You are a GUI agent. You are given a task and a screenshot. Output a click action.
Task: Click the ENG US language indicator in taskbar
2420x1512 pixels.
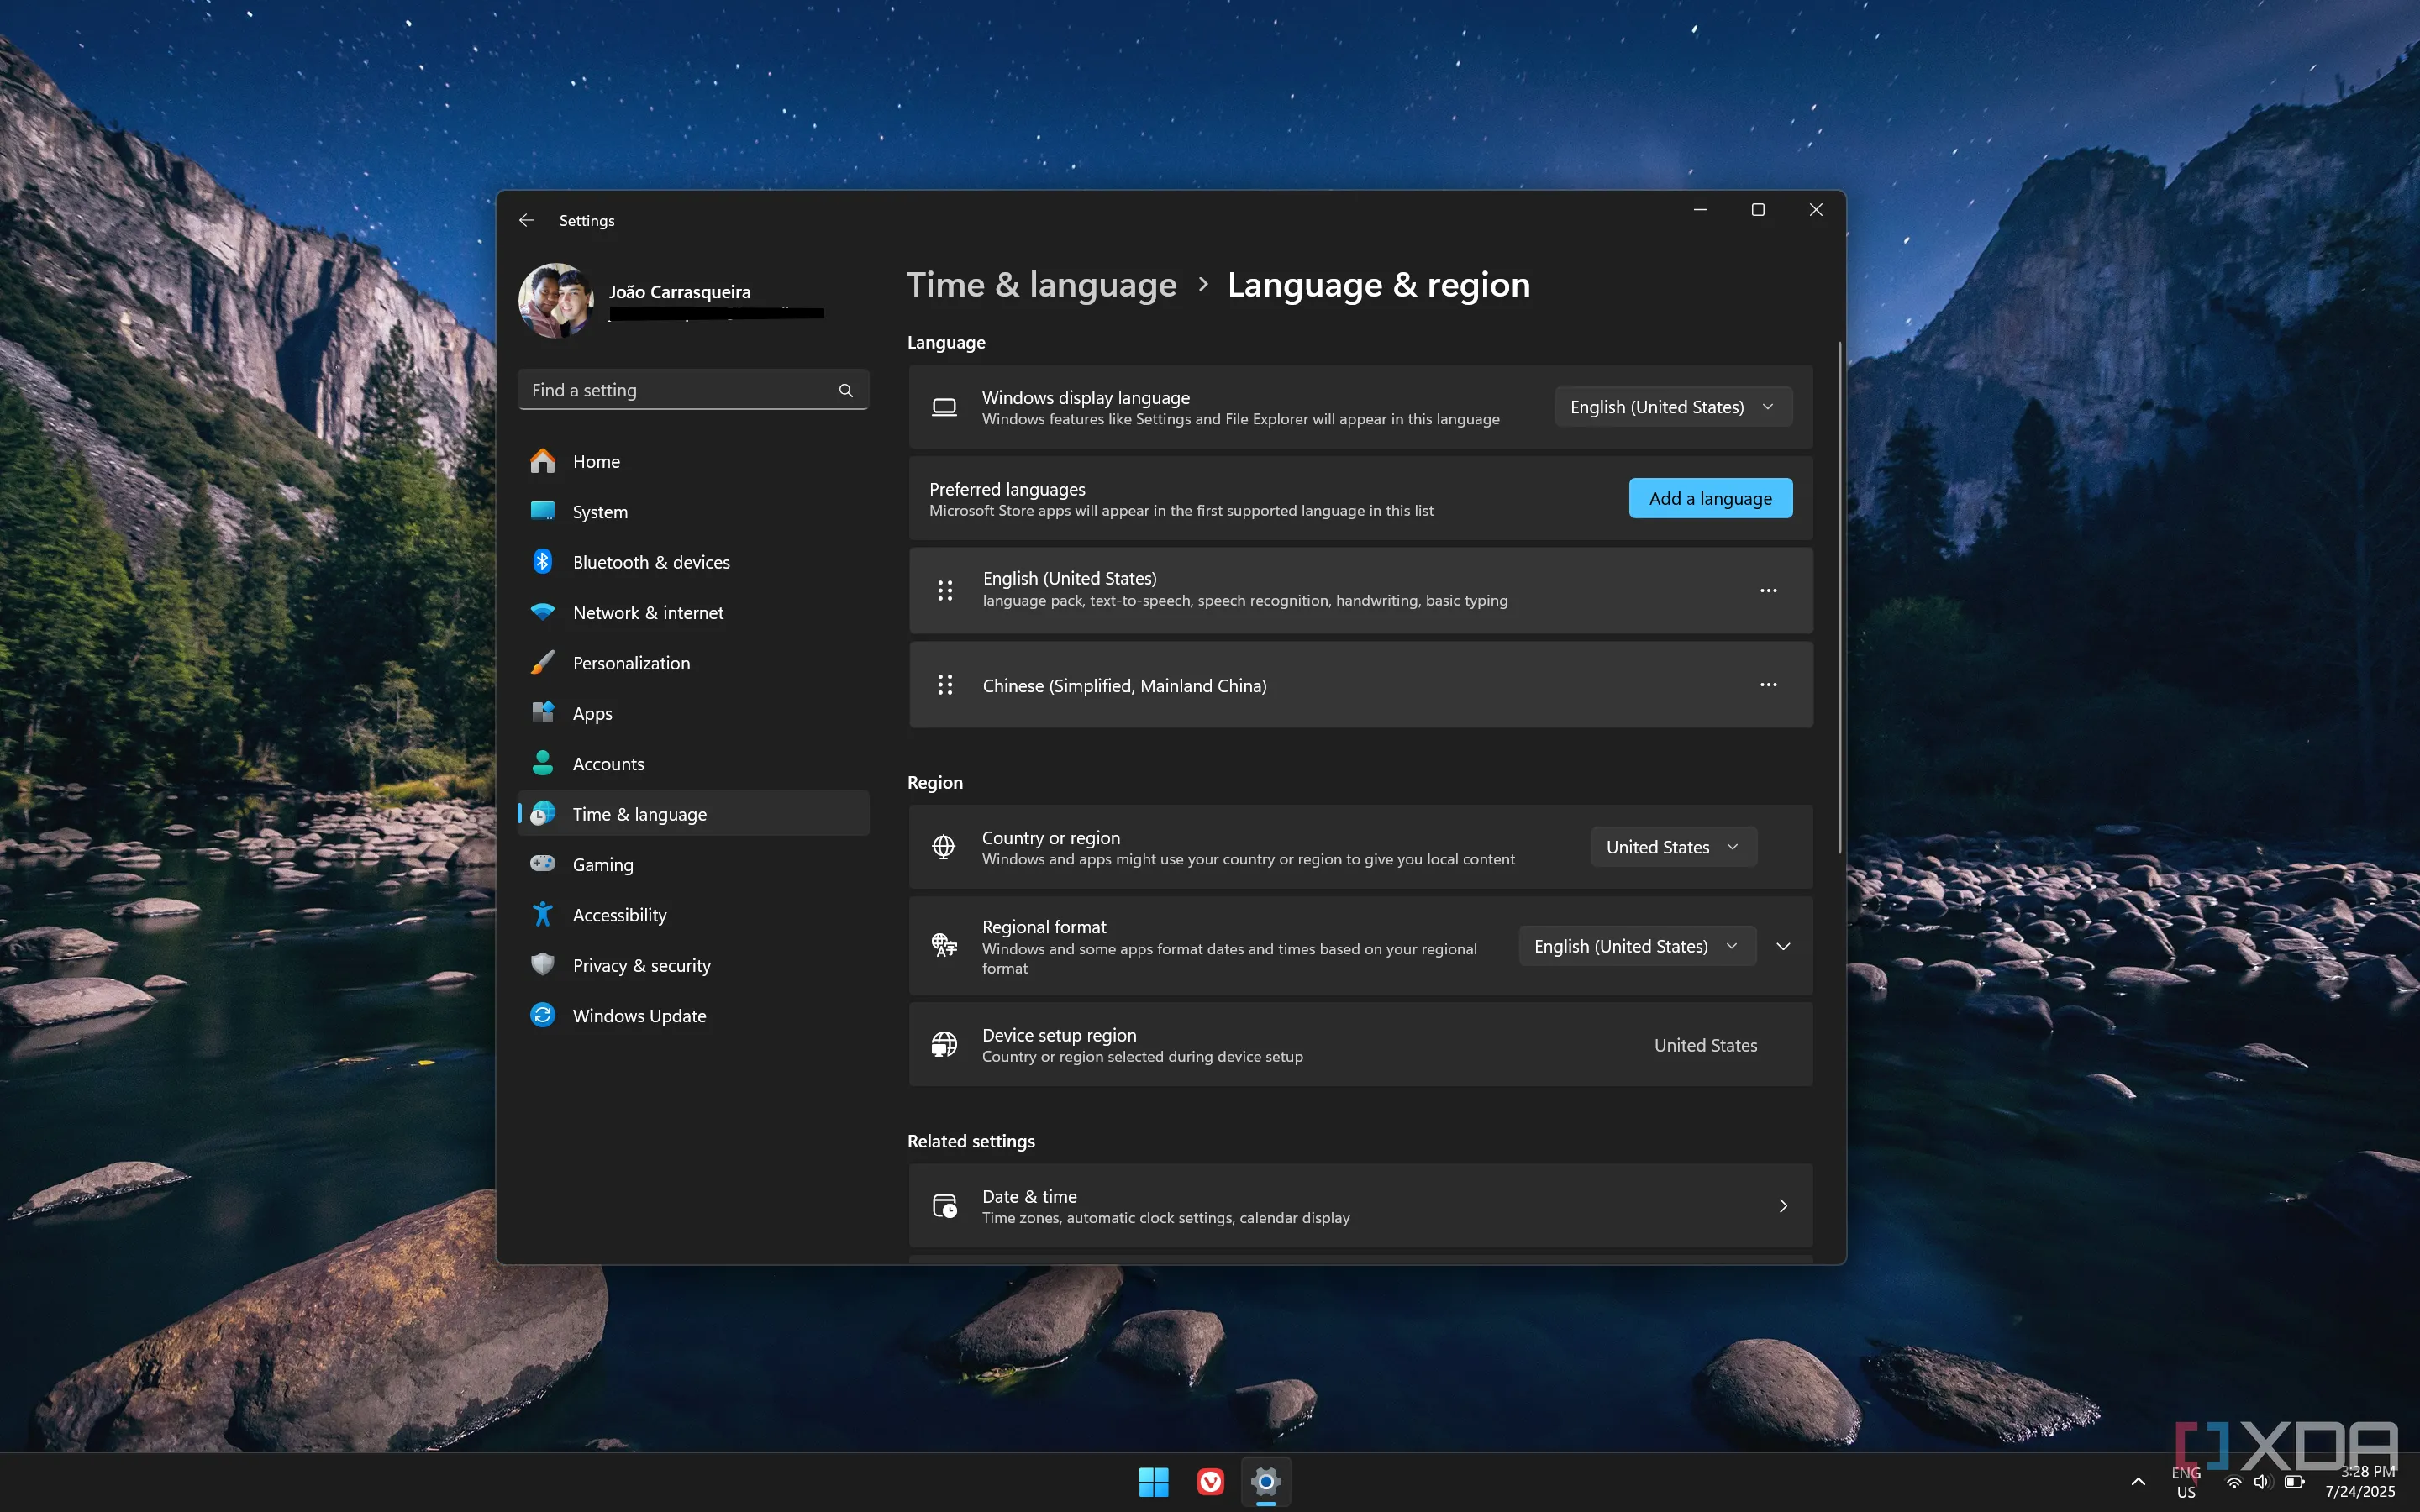tap(2184, 1483)
